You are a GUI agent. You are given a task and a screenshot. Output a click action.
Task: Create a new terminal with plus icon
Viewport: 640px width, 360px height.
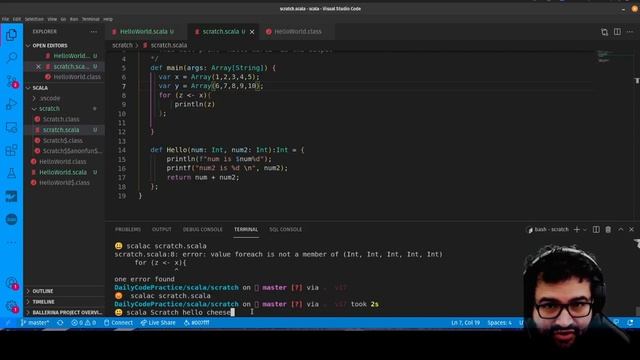(x=577, y=229)
